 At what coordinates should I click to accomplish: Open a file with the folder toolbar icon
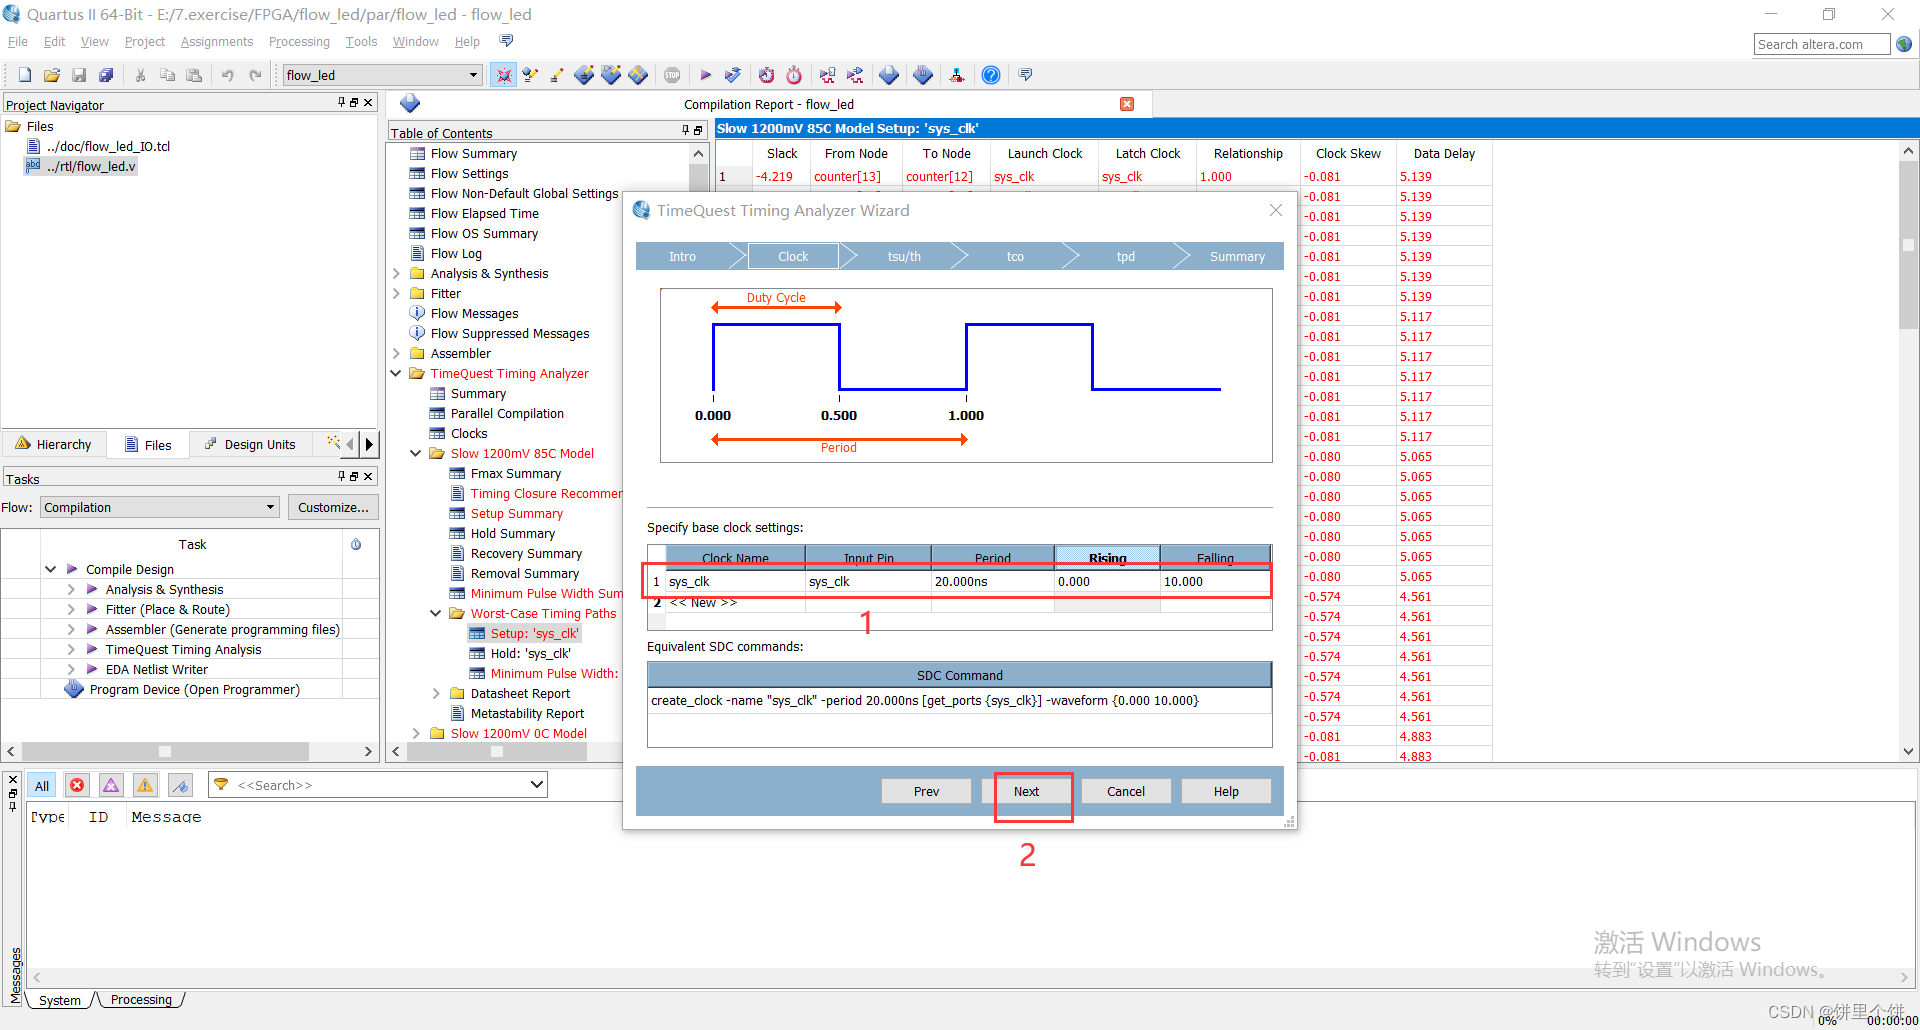click(52, 75)
